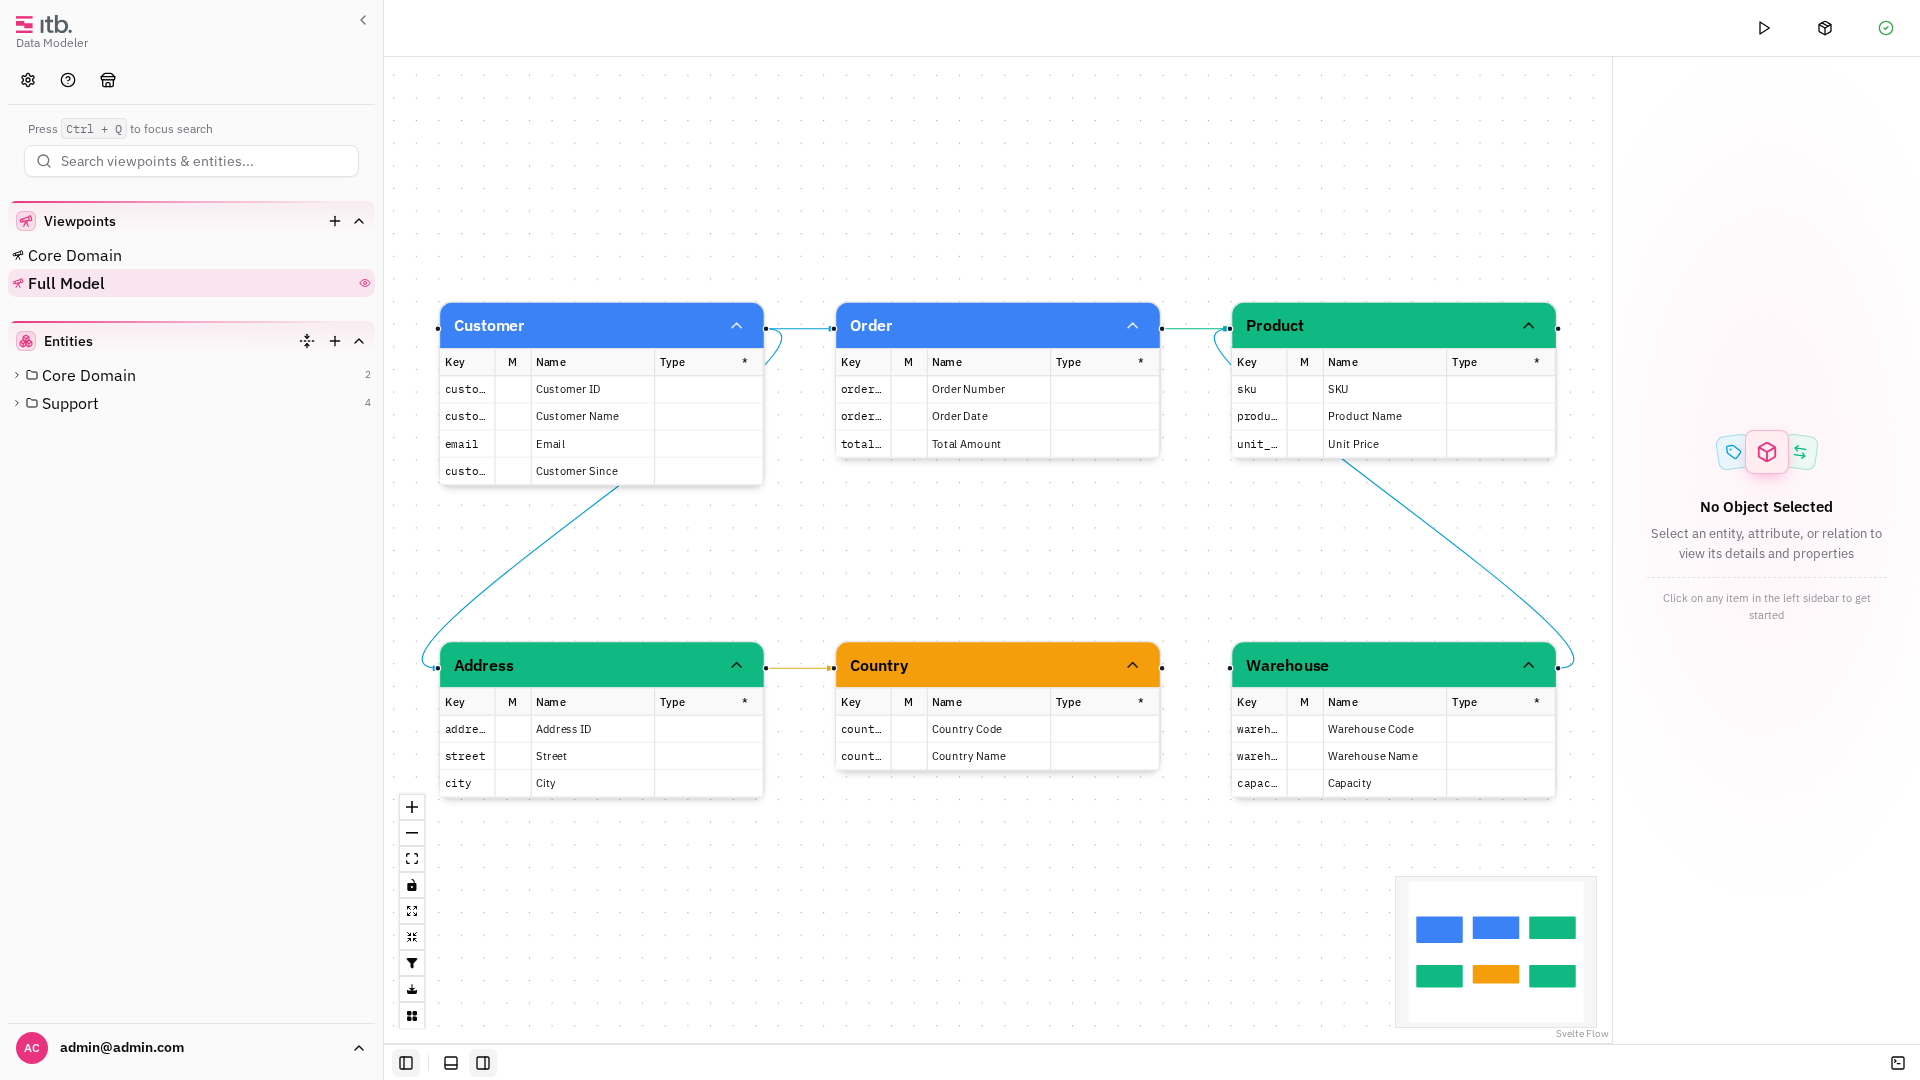Open the settings gear in sidebar

28,80
